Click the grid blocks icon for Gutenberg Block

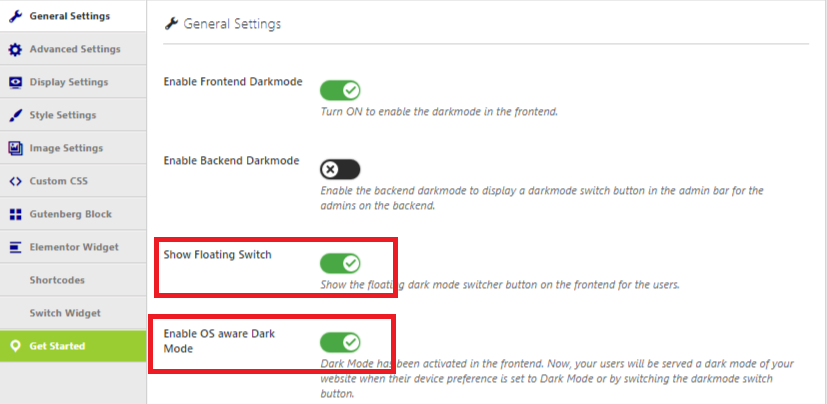pyautogui.click(x=15, y=214)
